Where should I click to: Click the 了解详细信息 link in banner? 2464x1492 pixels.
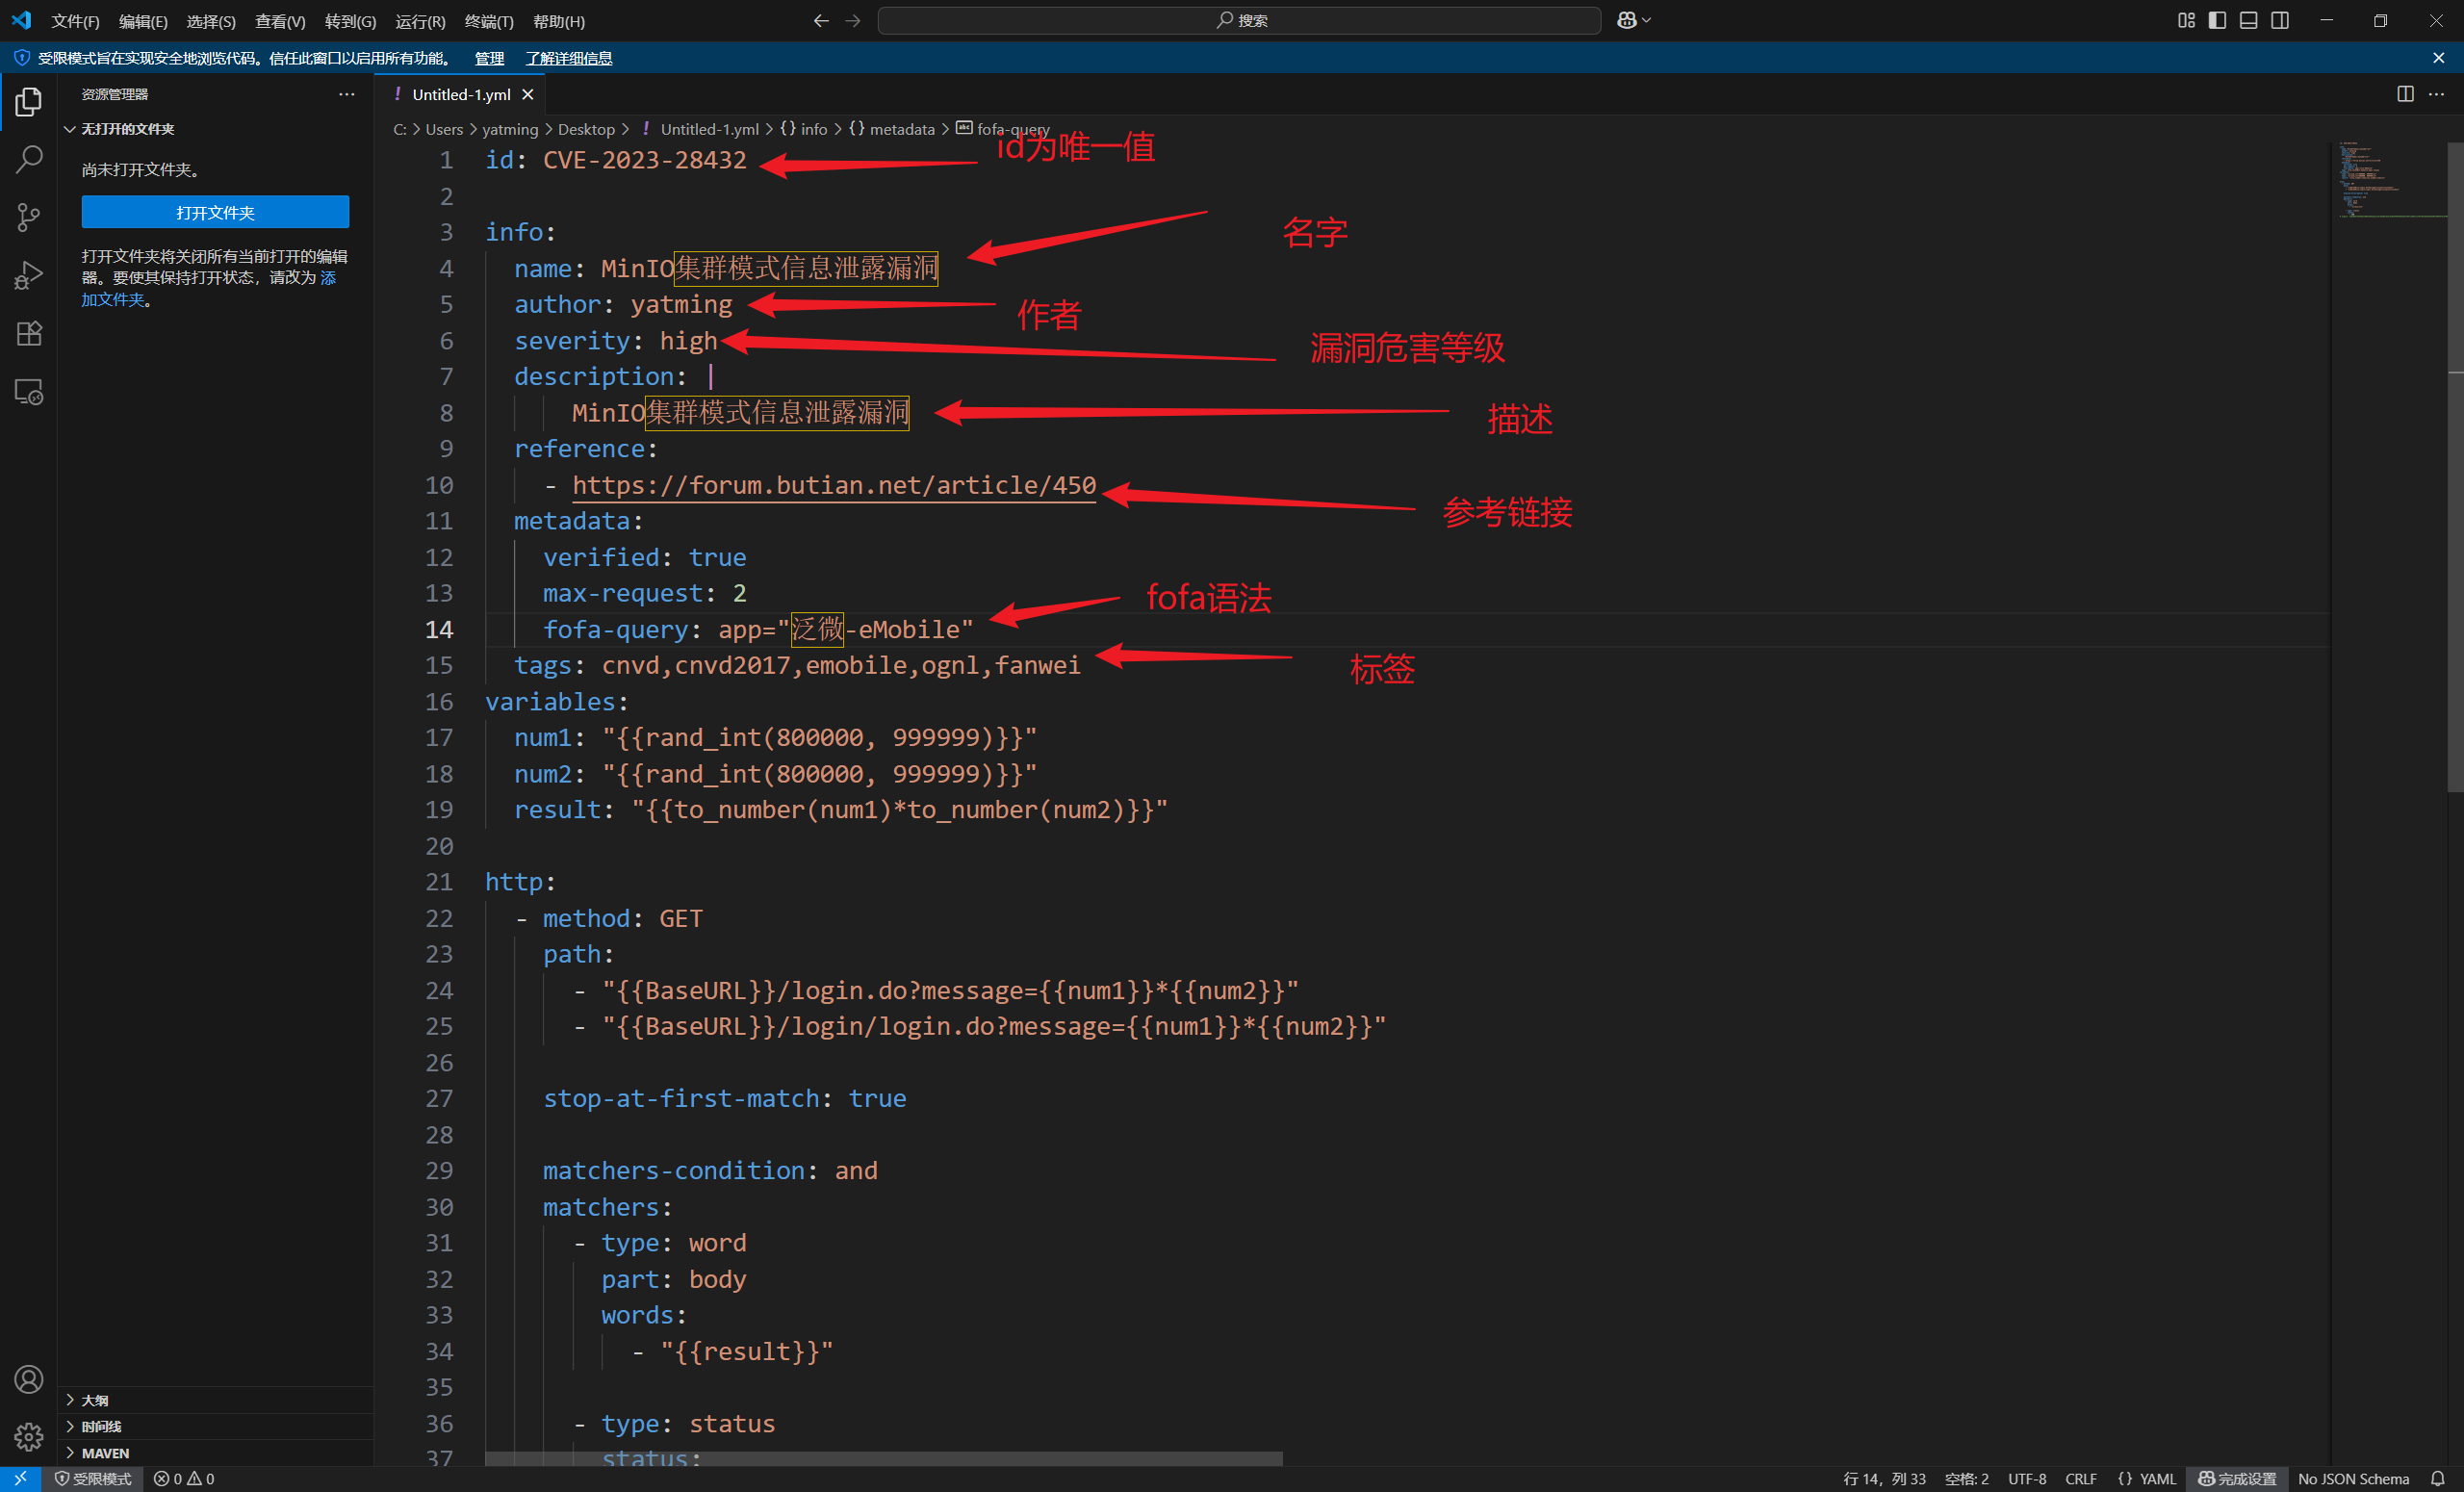tap(569, 58)
